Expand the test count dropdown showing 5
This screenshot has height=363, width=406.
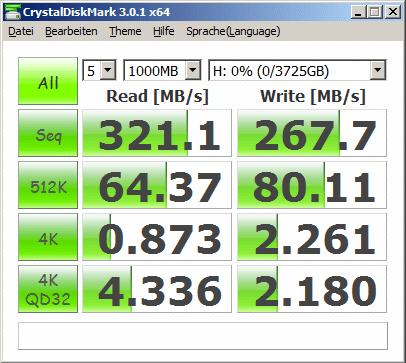point(108,70)
